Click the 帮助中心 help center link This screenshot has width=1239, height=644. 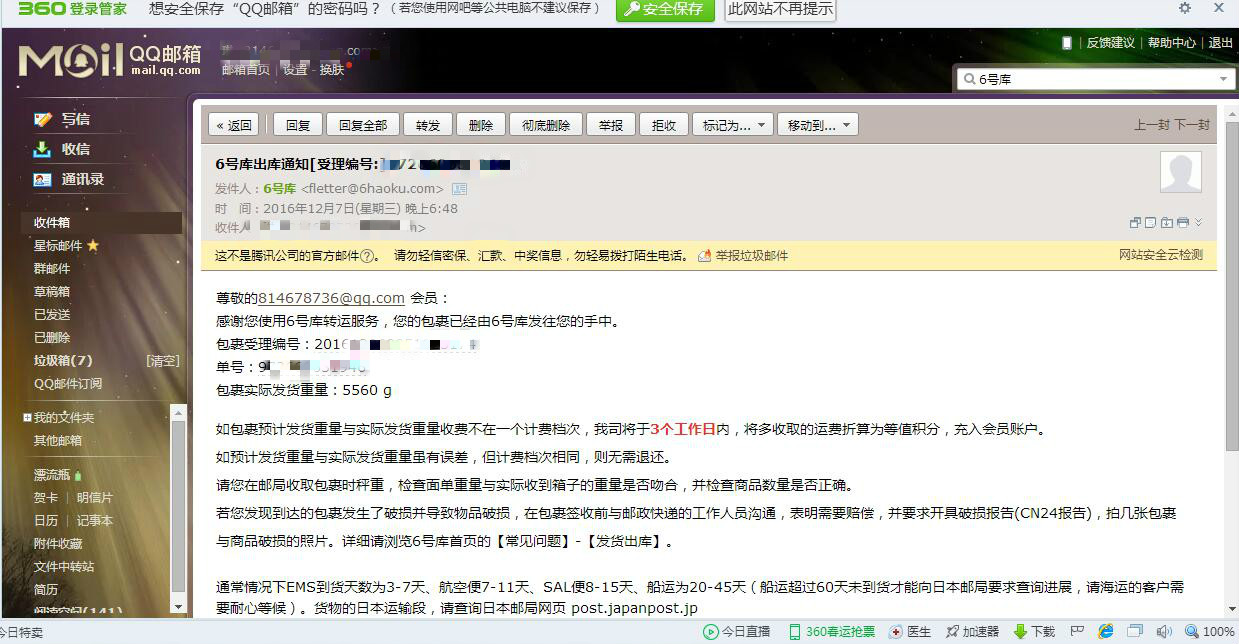tap(1172, 43)
